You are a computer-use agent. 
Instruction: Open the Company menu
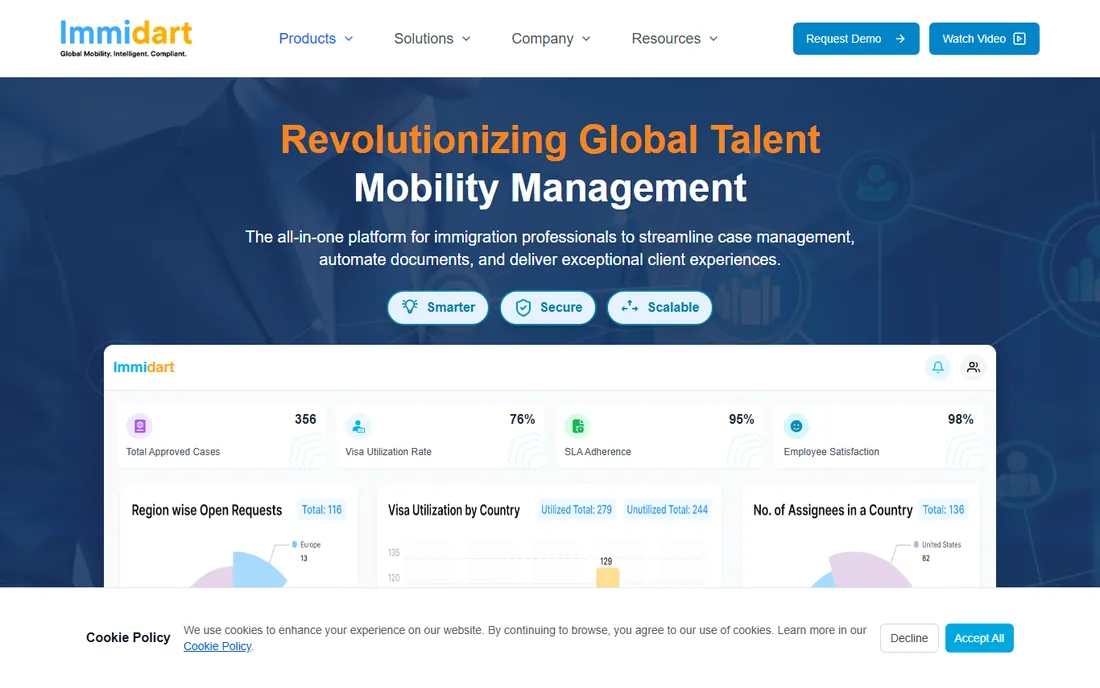click(551, 39)
